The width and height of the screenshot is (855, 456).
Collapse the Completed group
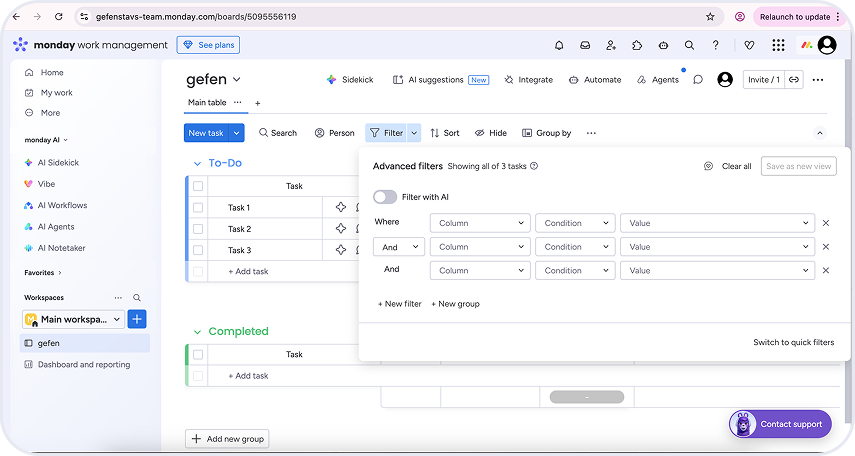pyautogui.click(x=197, y=332)
